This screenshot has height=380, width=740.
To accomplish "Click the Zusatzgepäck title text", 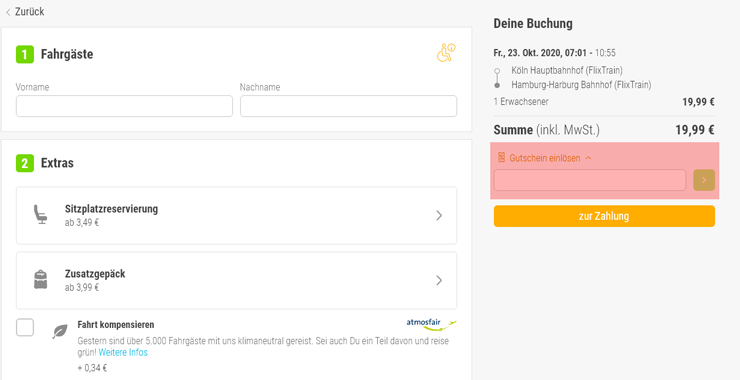I will tap(95, 274).
